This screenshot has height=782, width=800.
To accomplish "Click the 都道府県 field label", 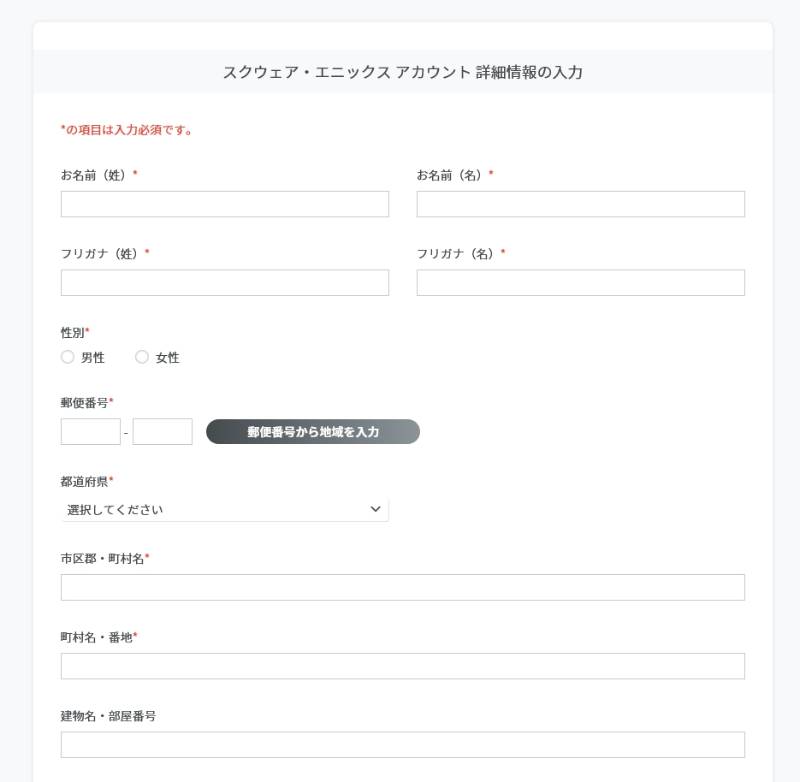I will tap(87, 482).
